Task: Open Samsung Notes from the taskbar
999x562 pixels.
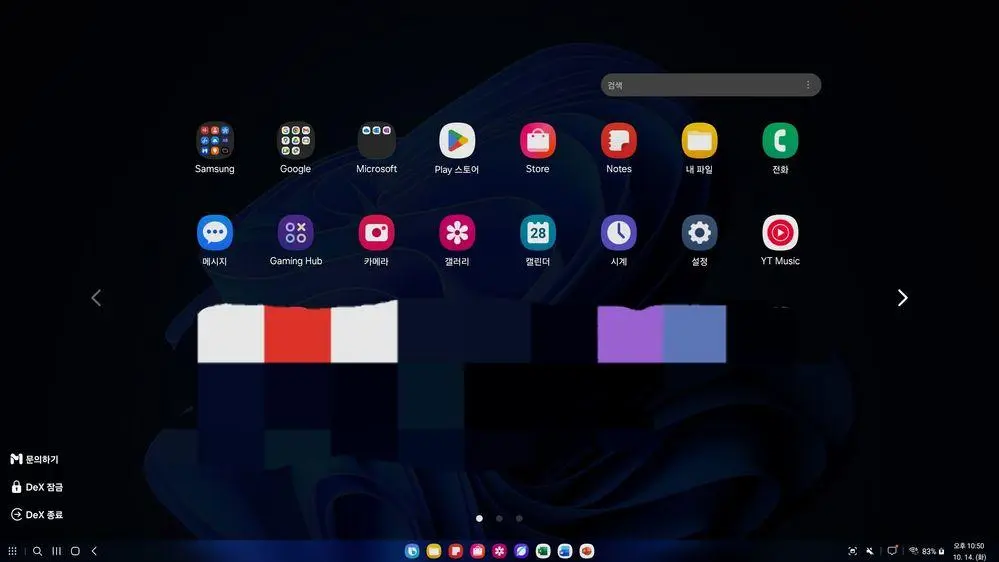Action: point(456,551)
